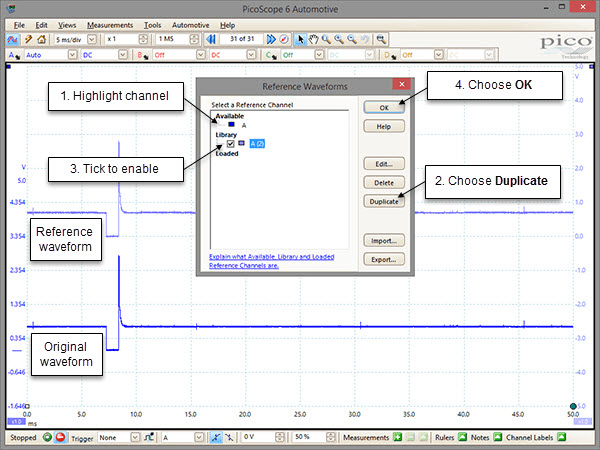Select the arrow pointer tool
This screenshot has width=600, height=450.
pos(301,39)
